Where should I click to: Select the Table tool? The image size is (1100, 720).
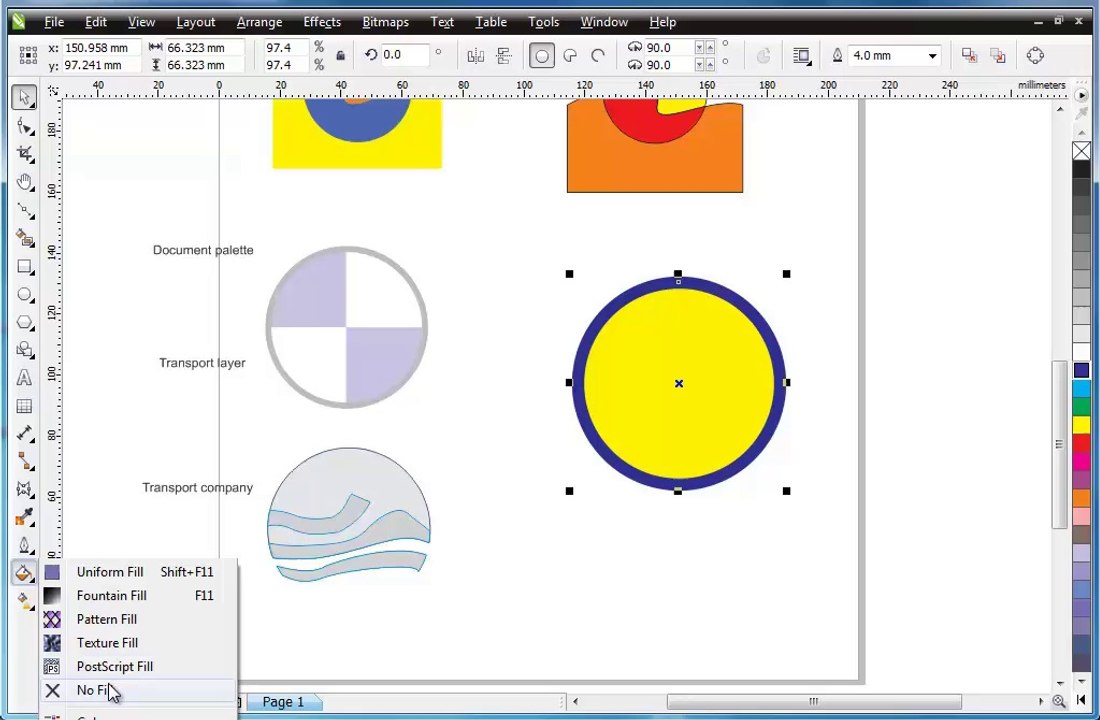point(25,406)
